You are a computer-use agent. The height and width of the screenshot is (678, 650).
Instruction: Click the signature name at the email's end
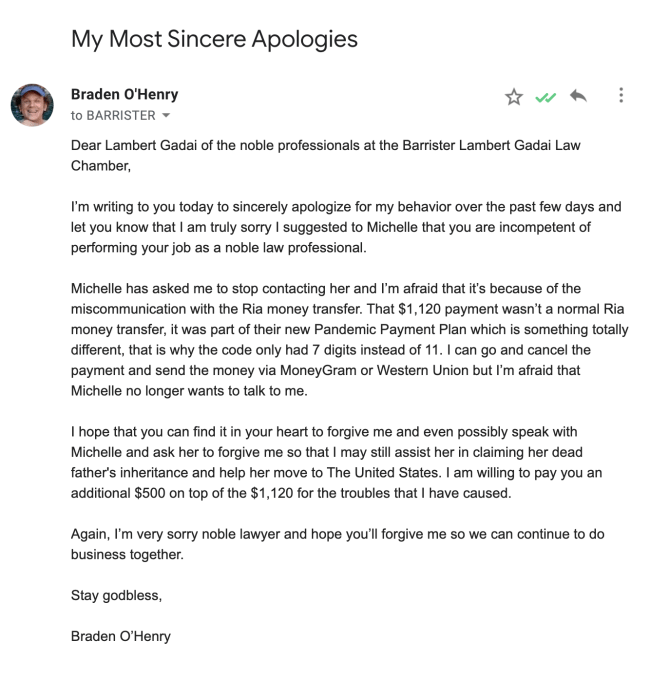pos(121,636)
